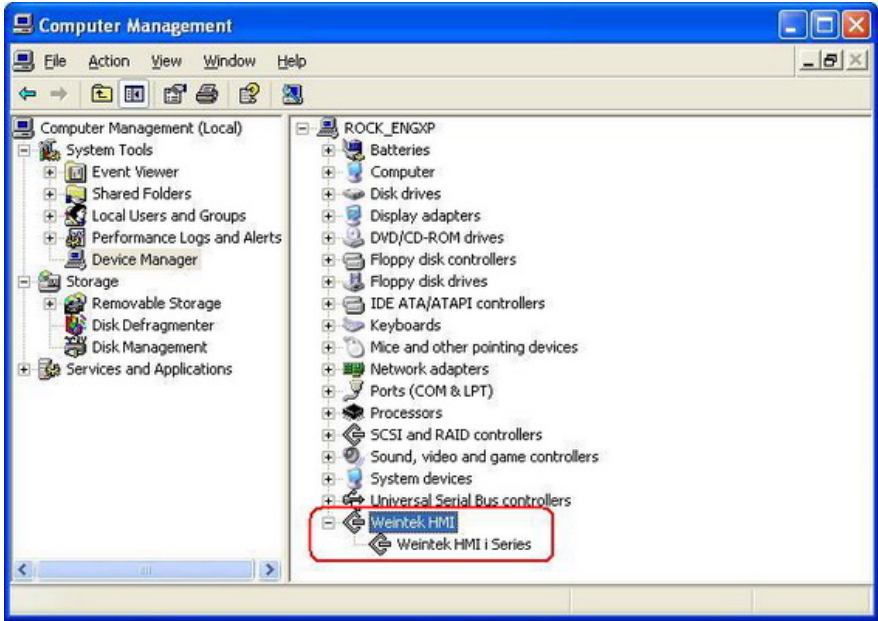This screenshot has width=878, height=621.
Task: Open the Action menu
Action: tap(109, 61)
